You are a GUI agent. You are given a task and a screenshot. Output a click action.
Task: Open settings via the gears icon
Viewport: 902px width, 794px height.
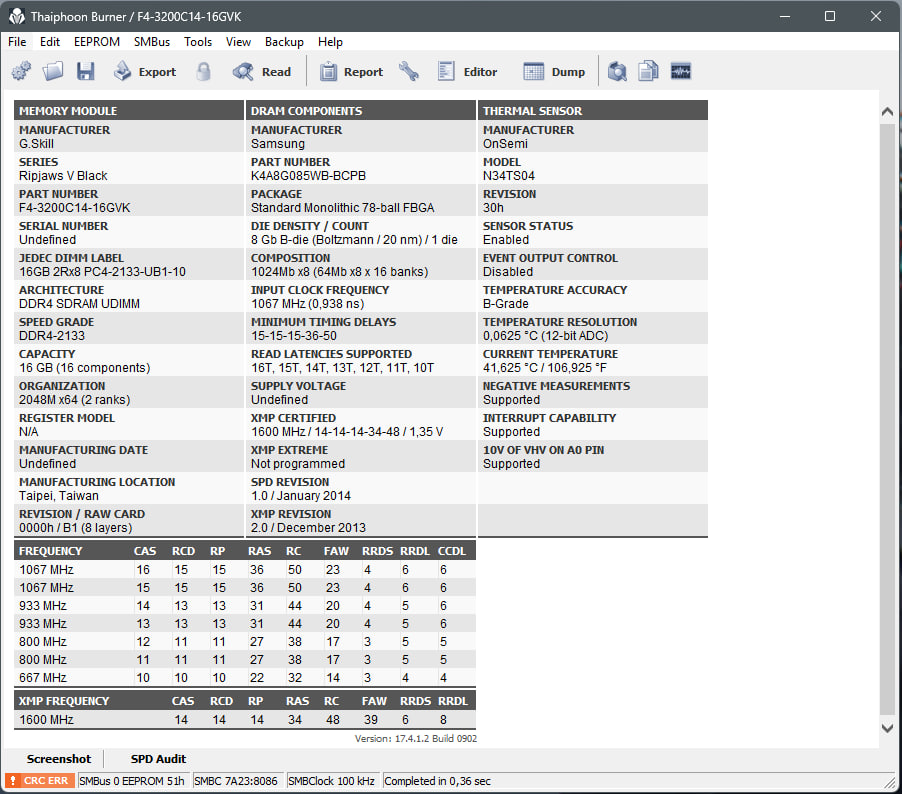pyautogui.click(x=21, y=71)
